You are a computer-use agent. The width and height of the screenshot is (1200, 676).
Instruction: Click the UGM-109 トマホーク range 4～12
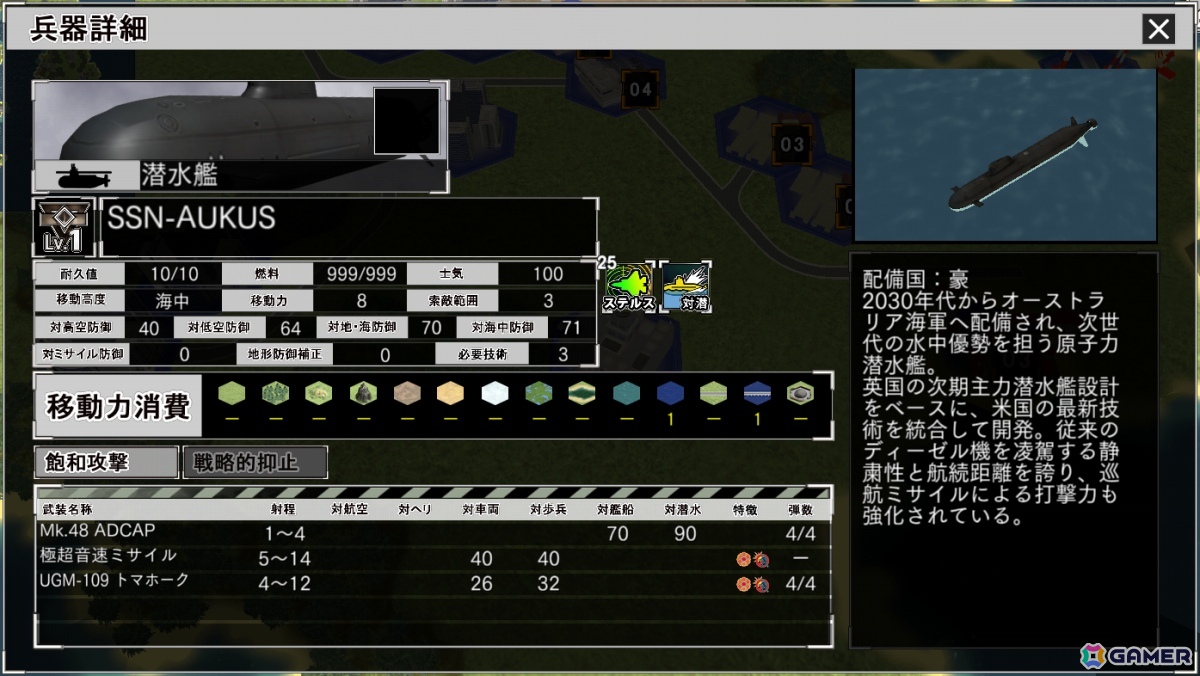point(284,584)
